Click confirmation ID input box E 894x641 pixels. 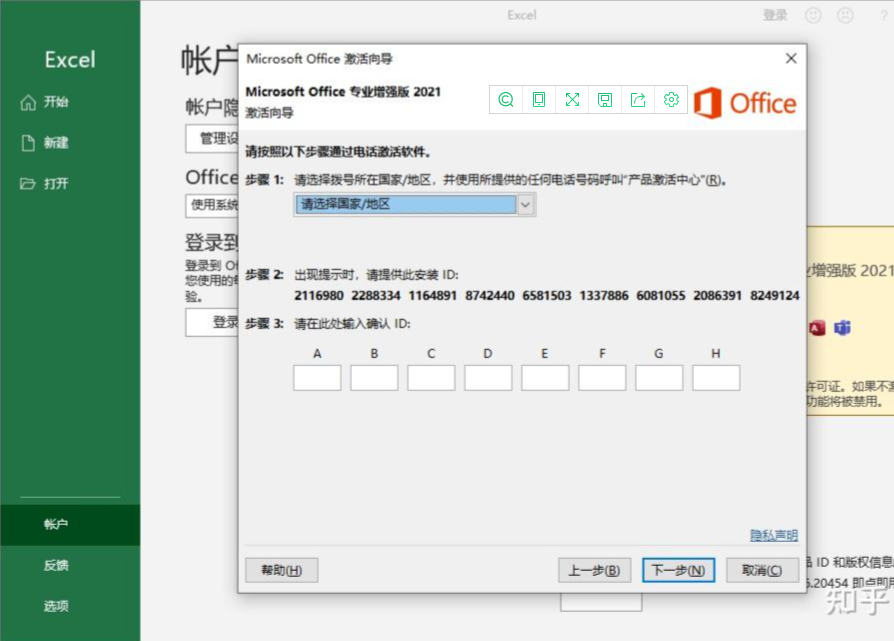pyautogui.click(x=545, y=378)
